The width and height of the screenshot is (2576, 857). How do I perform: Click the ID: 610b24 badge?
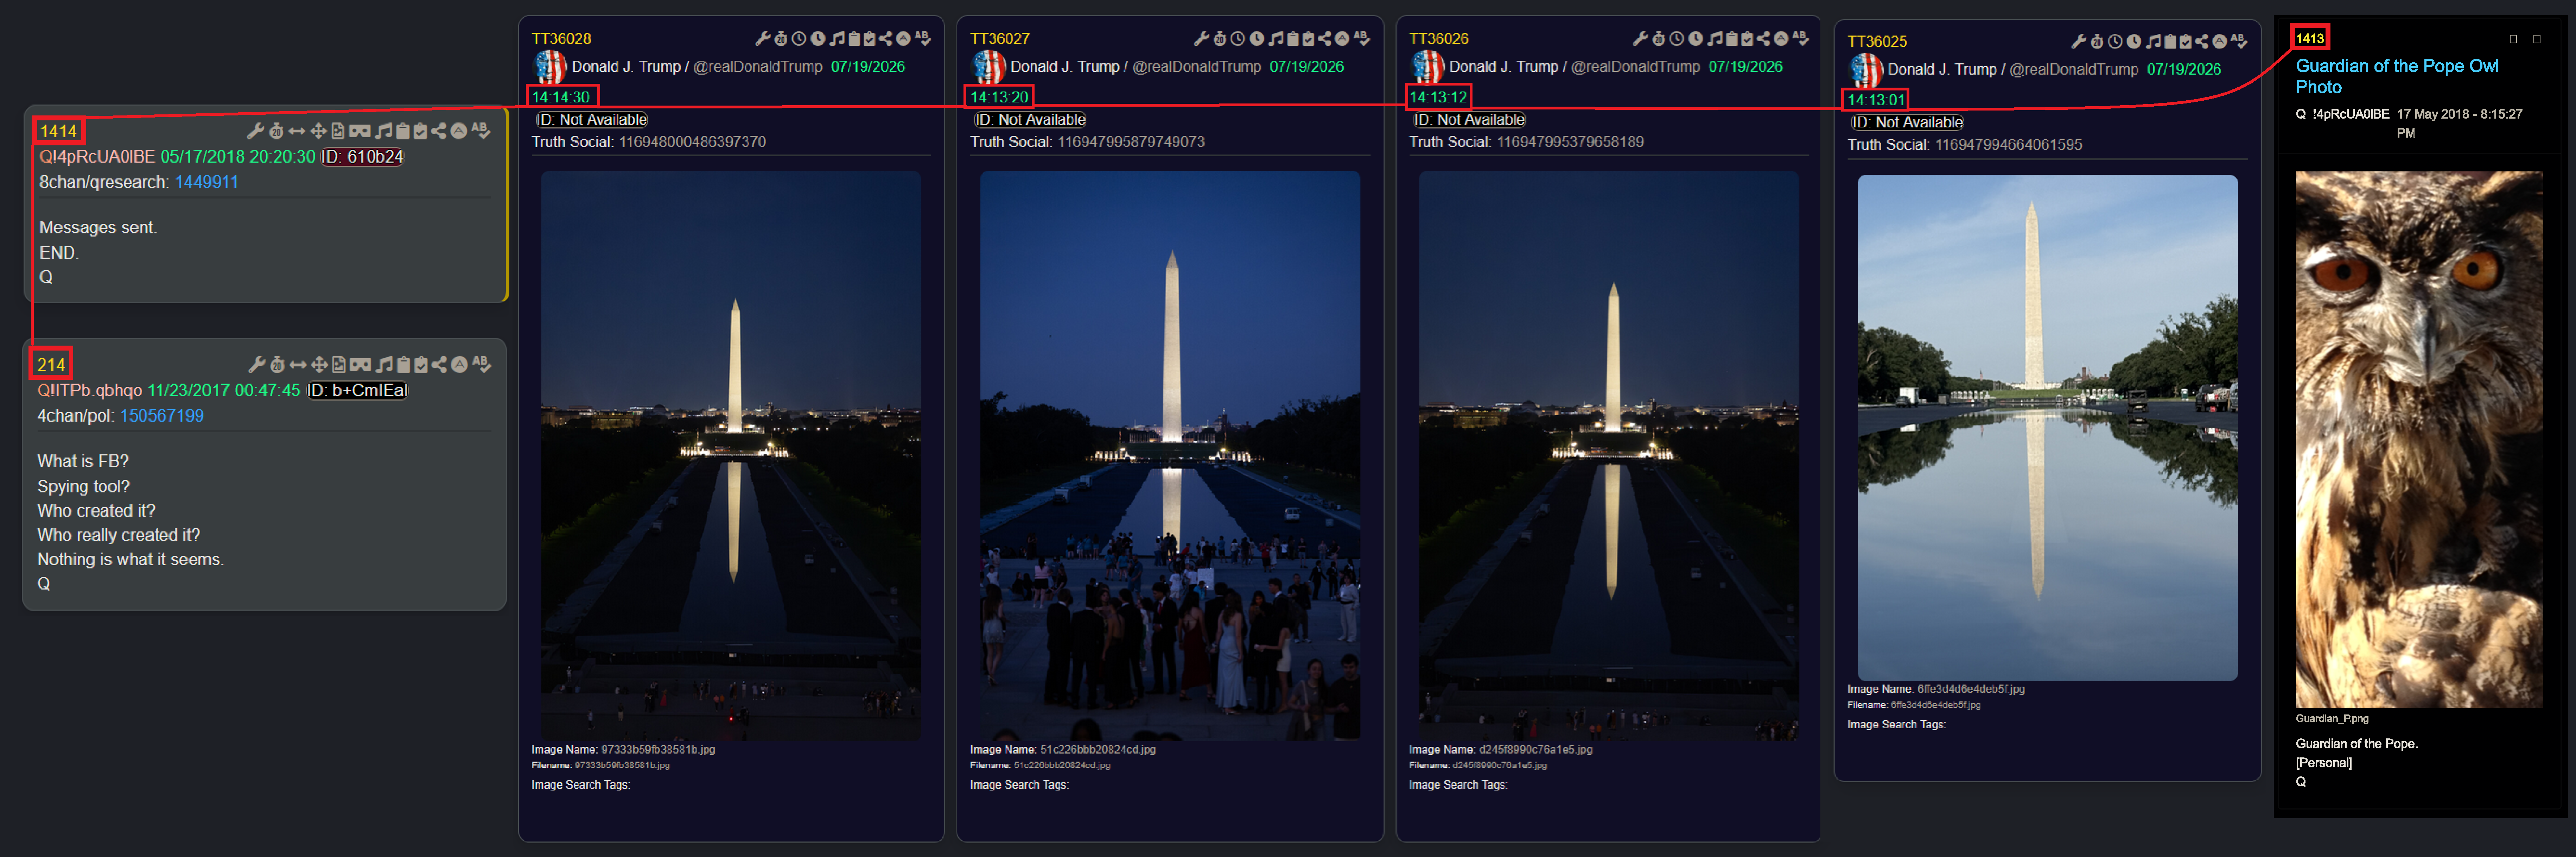click(x=362, y=157)
